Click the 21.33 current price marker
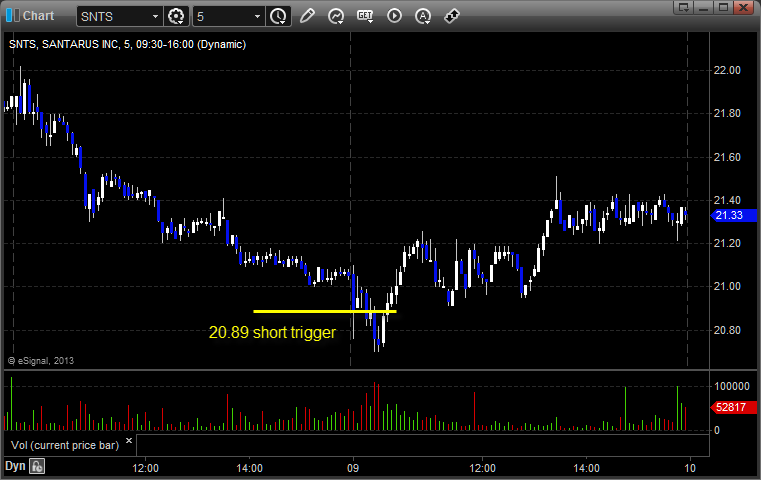 (733, 215)
